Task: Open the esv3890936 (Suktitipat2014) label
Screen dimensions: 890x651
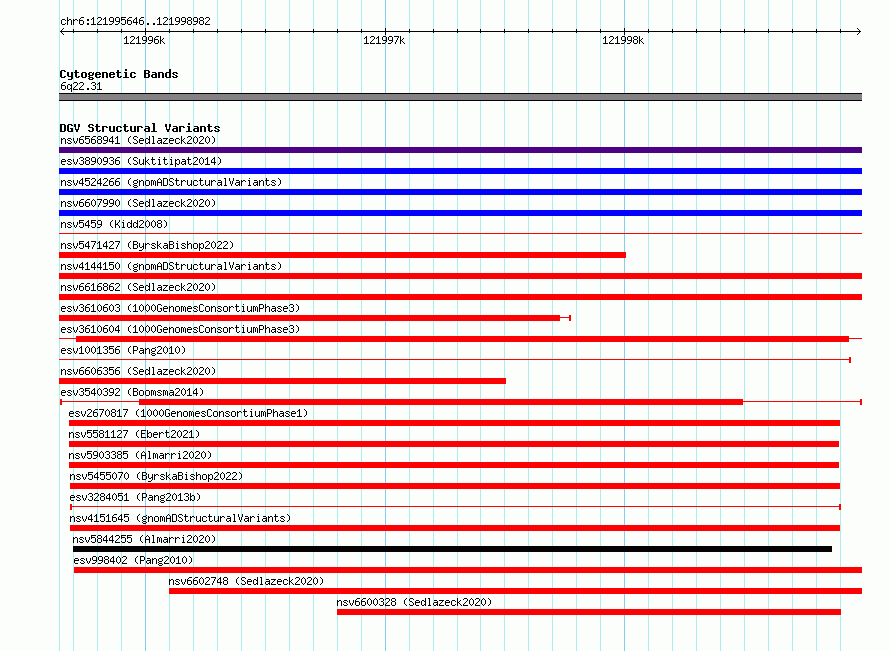Action: pyautogui.click(x=141, y=161)
